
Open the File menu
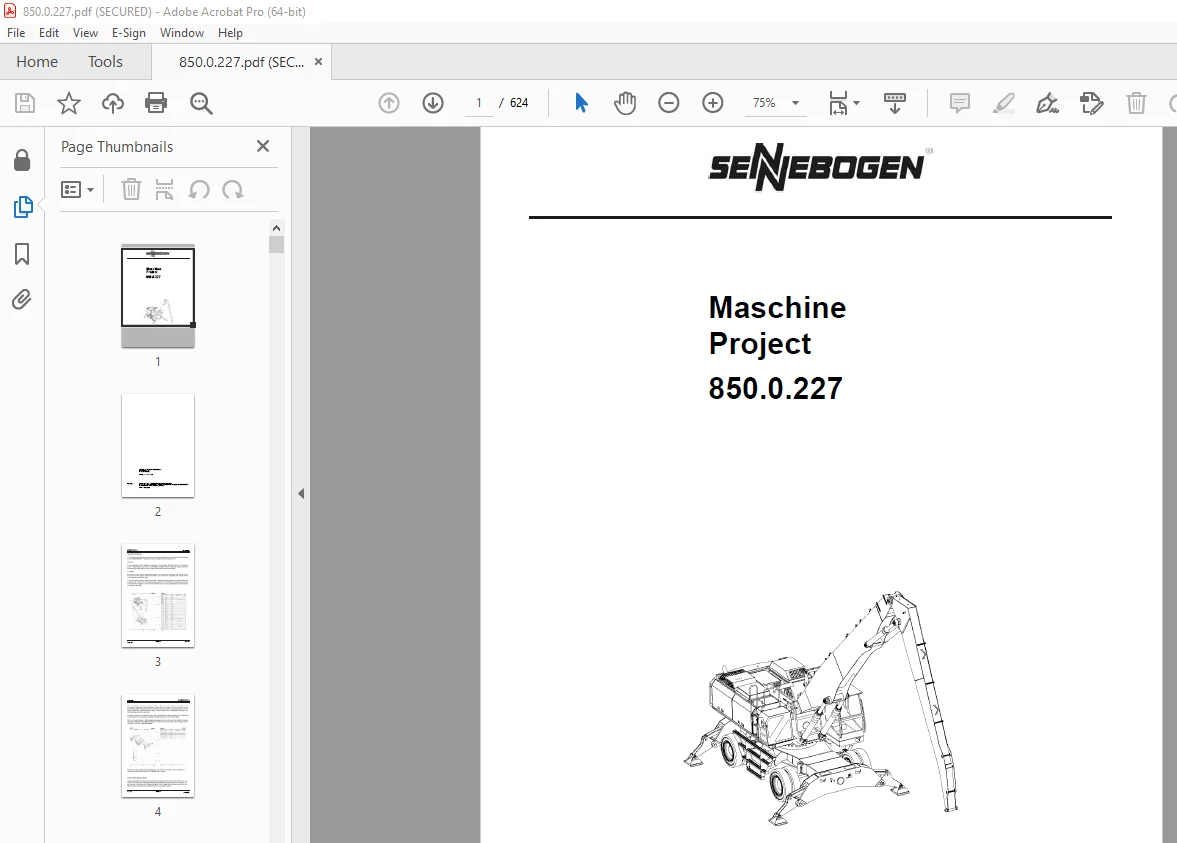[16, 33]
